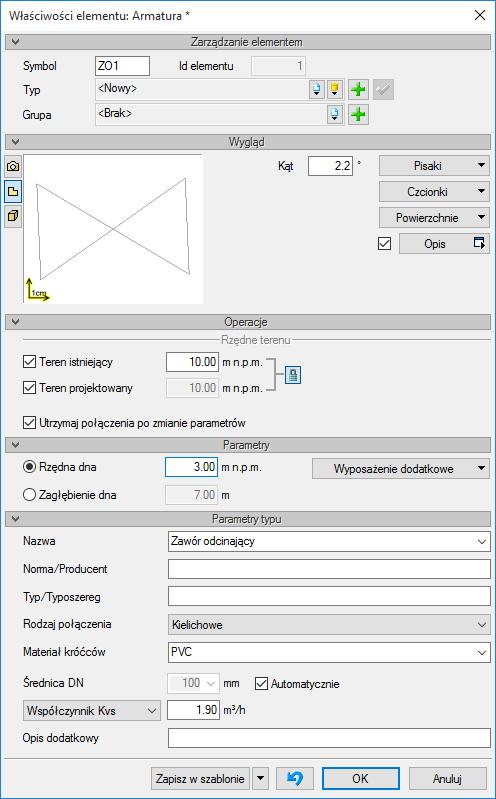The width and height of the screenshot is (496, 799).
Task: Click blue undo arrow button
Action: (295, 778)
